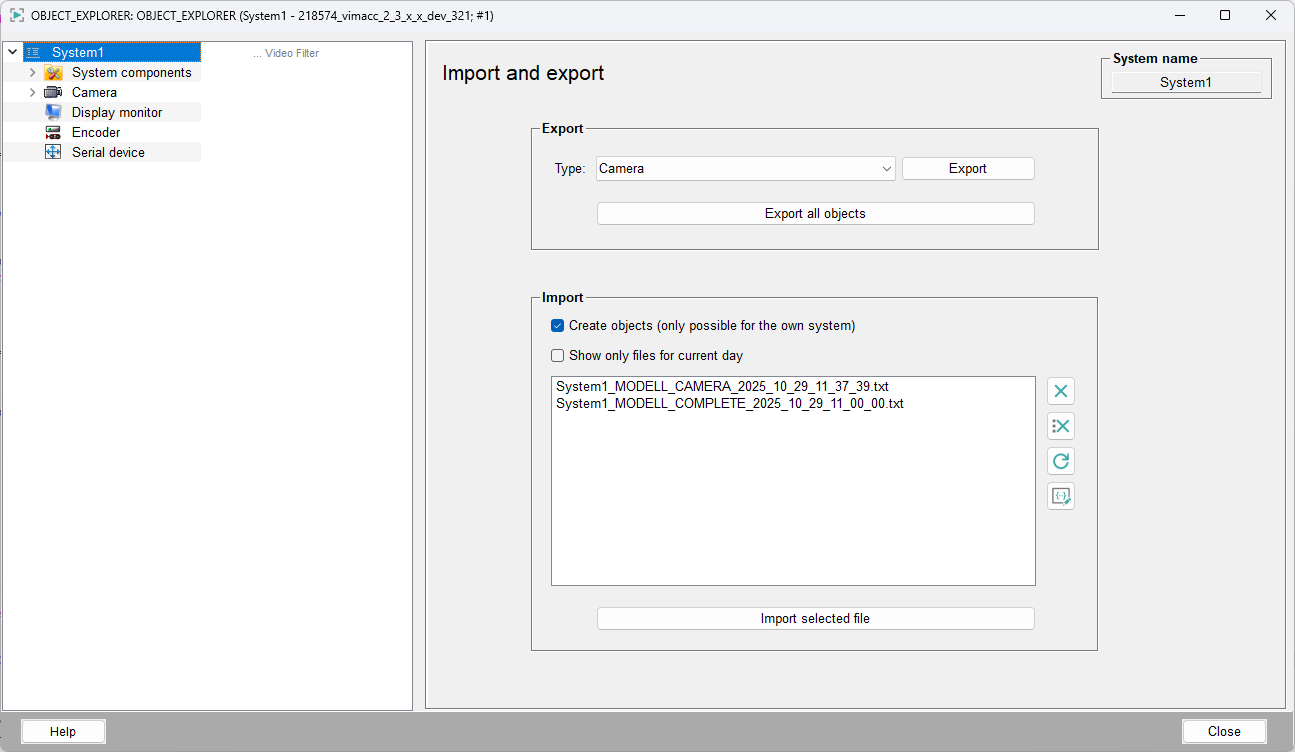Click the System components wrench icon

(53, 73)
